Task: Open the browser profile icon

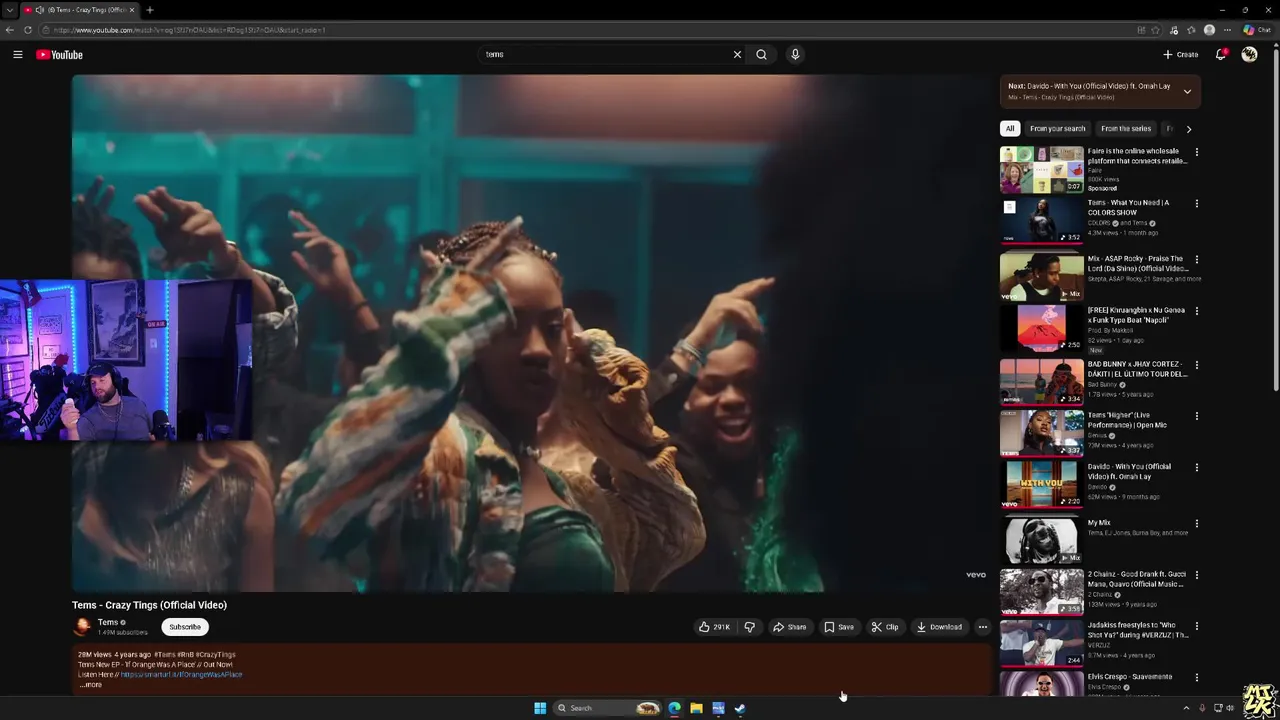Action: 1210,30
